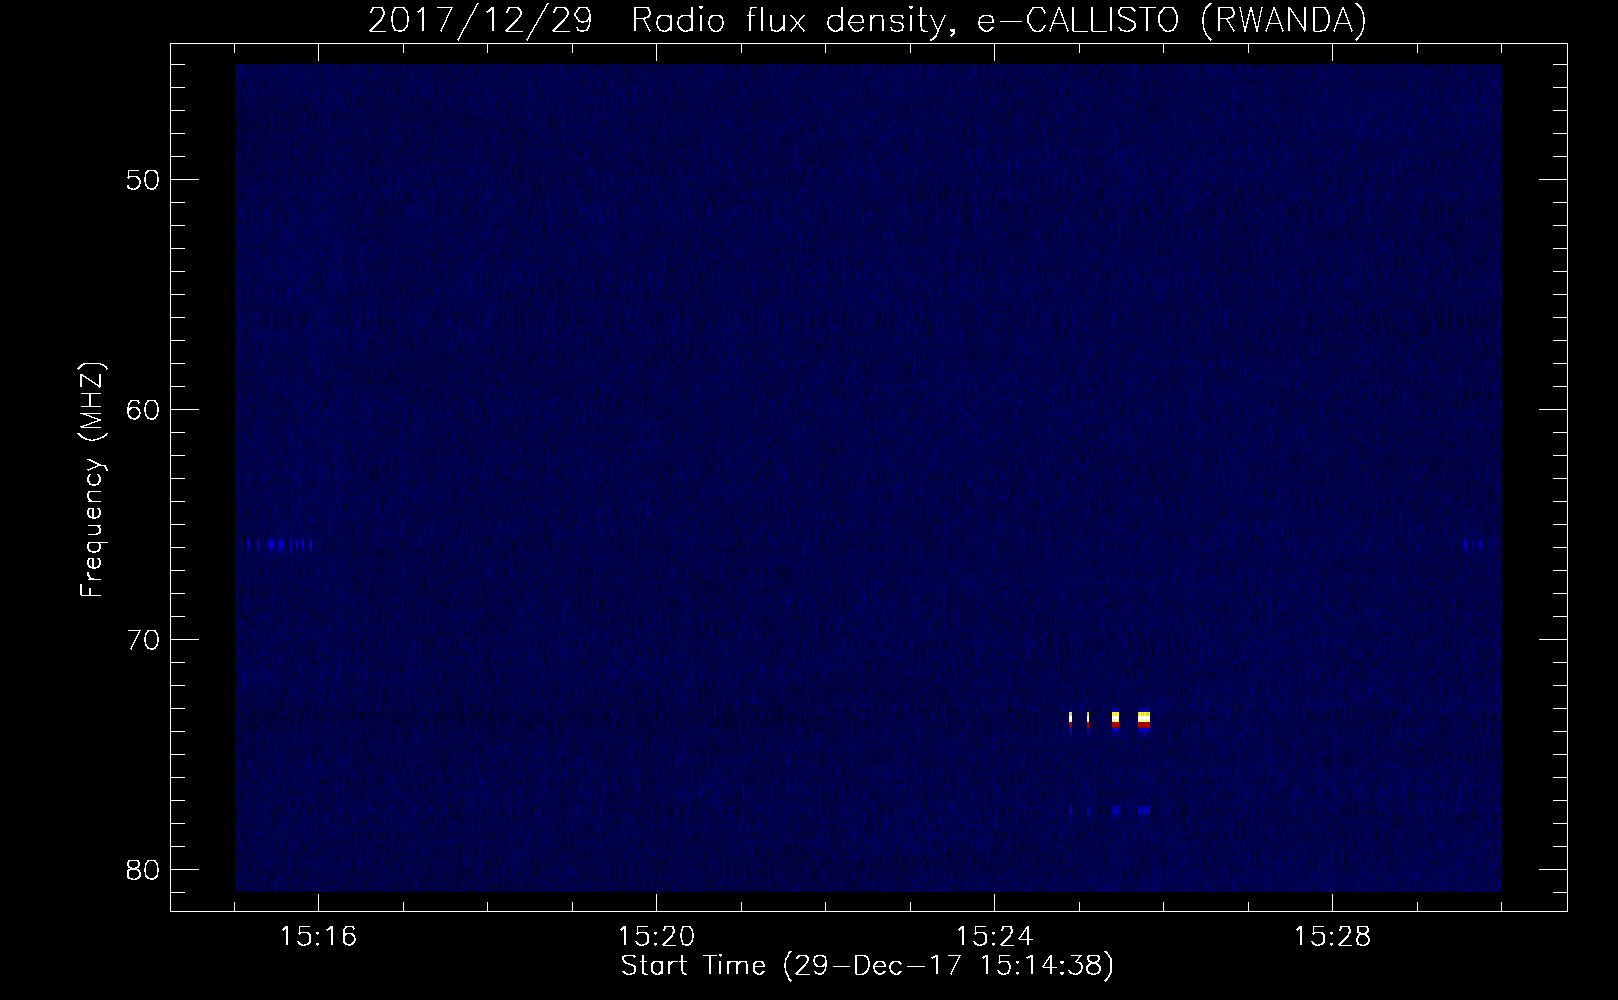
Task: Click the faint blue signal near 66 MHz at left
Action: tap(278, 545)
